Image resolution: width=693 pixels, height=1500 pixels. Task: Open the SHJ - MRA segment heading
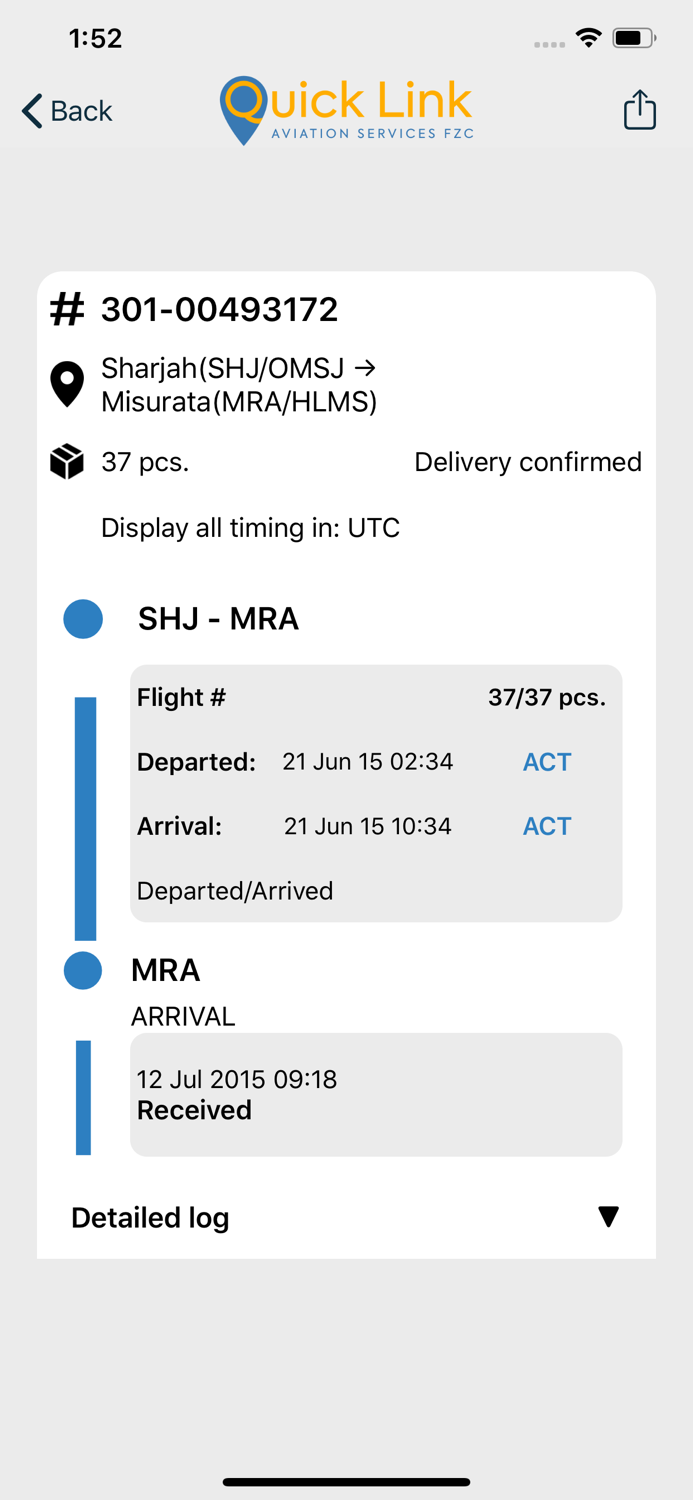click(x=218, y=618)
